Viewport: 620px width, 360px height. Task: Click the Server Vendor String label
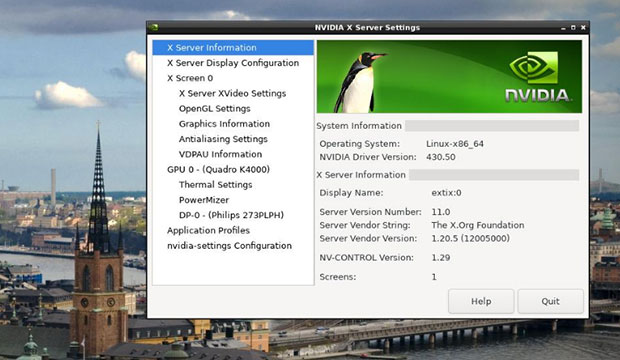coord(365,225)
